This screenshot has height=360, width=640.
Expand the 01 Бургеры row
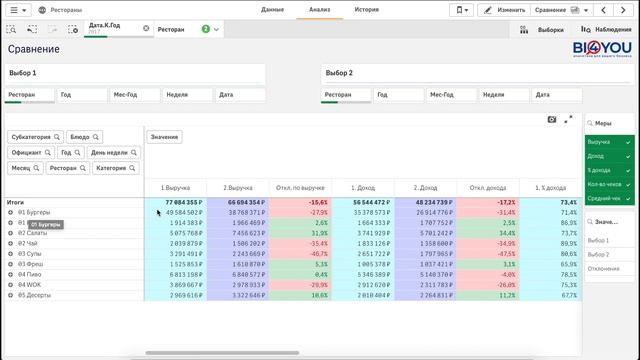point(11,213)
